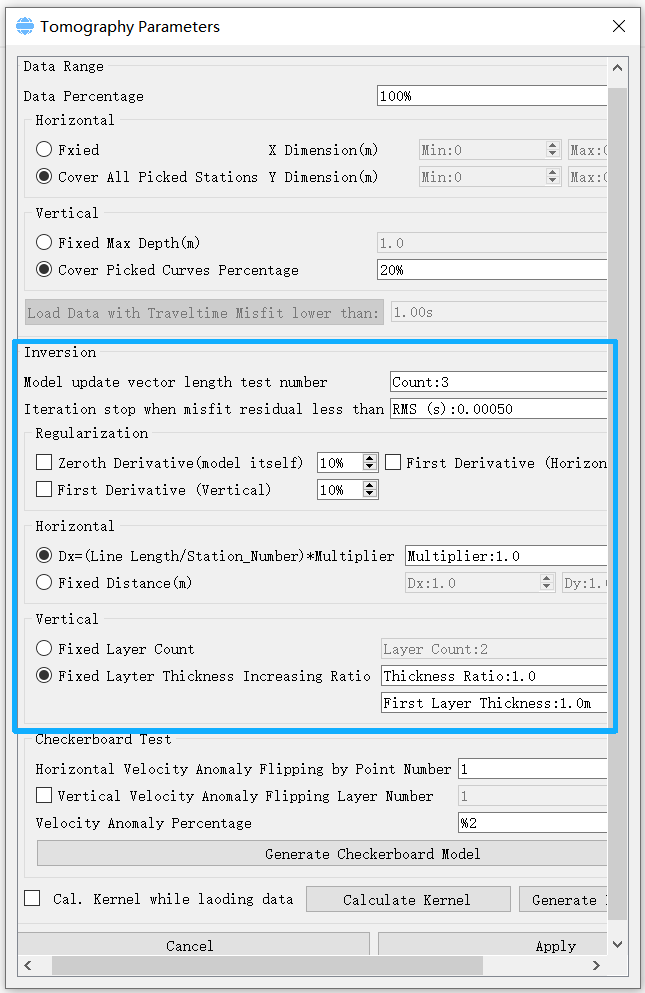Enable Vertical Velocity Anomaly Flipping checkbox
Screen dimensions: 645x993
[44, 797]
